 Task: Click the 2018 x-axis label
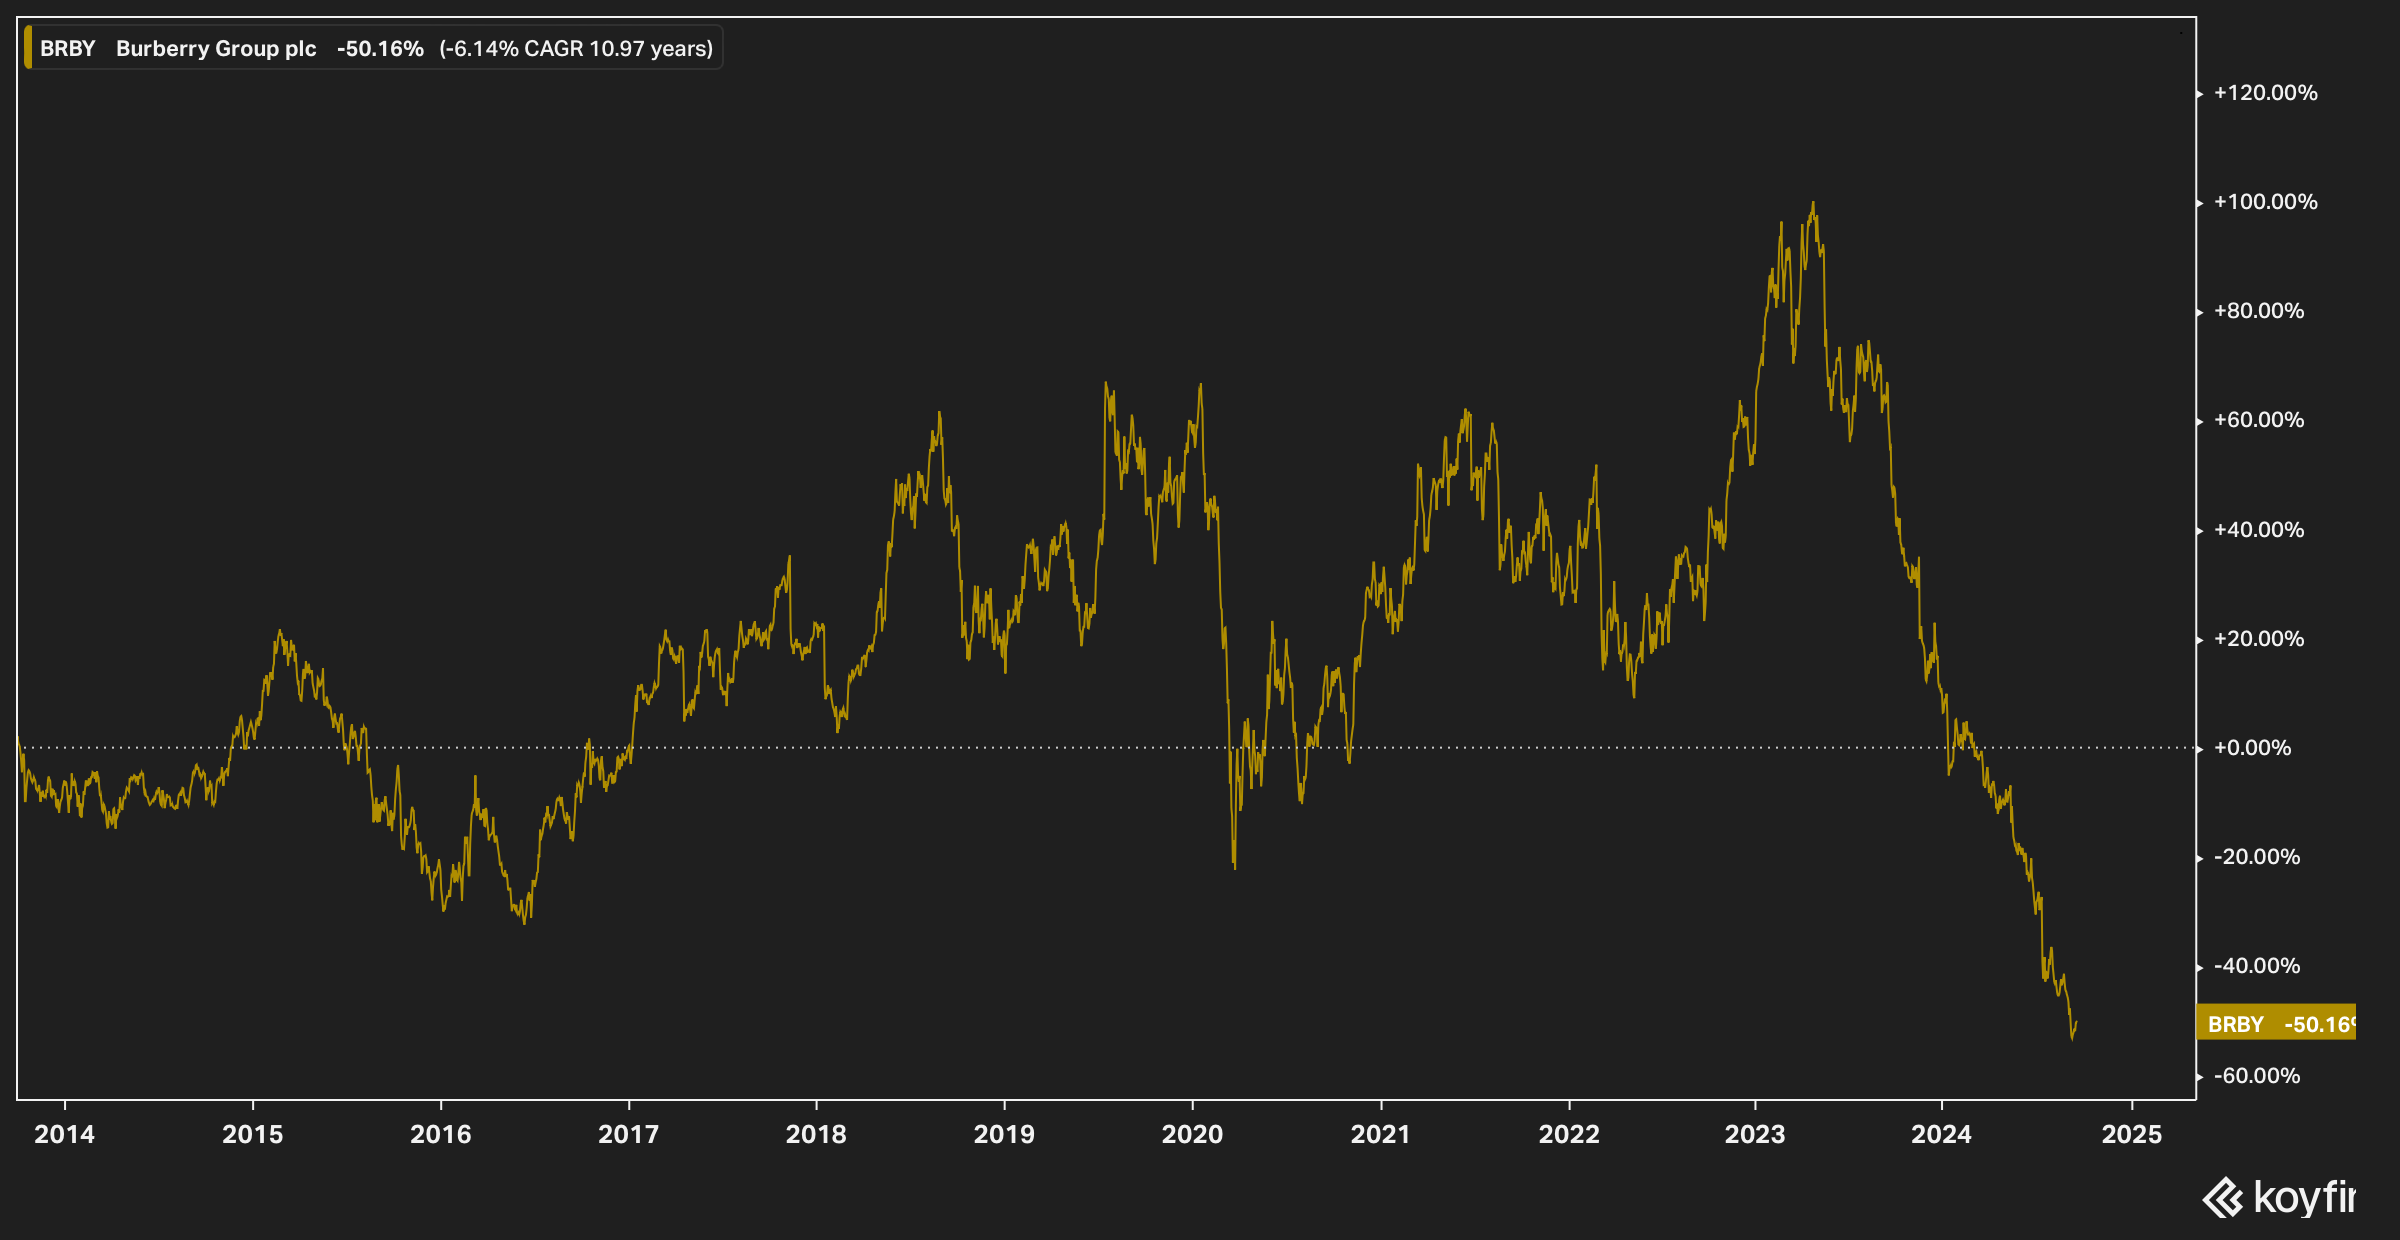tap(816, 1134)
